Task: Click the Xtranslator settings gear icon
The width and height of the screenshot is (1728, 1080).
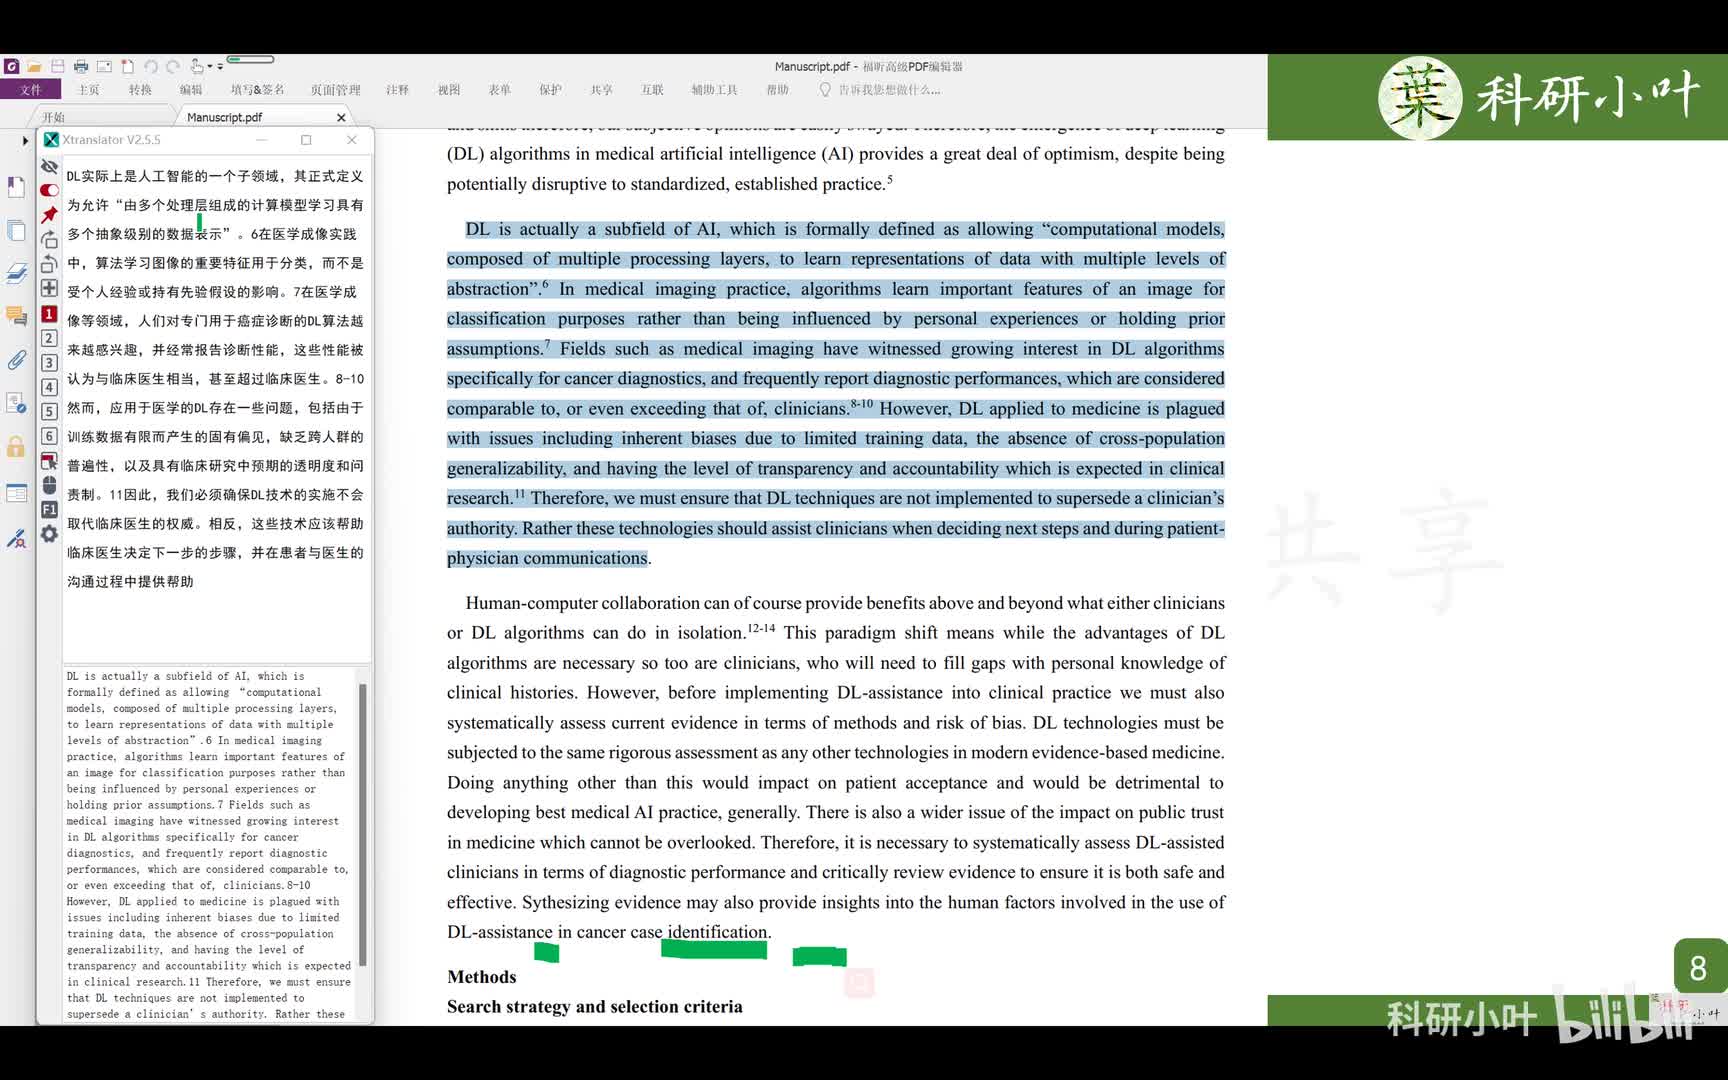Action: click(x=49, y=534)
